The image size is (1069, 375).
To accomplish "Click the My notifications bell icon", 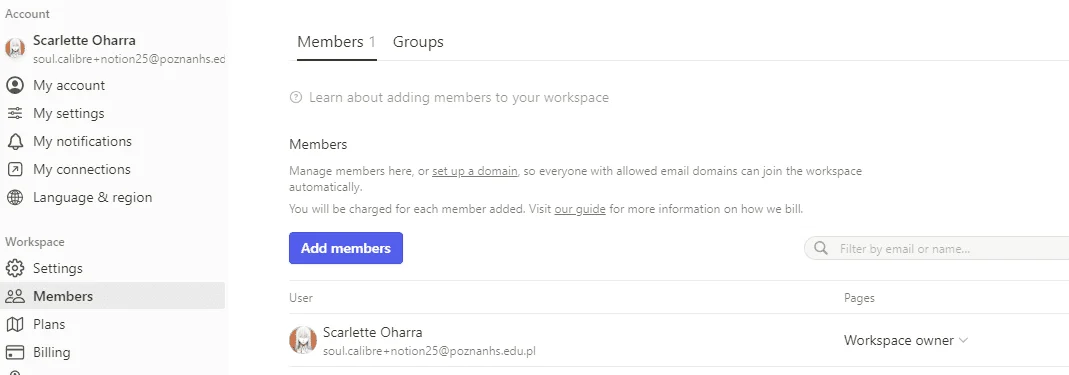I will 14,141.
